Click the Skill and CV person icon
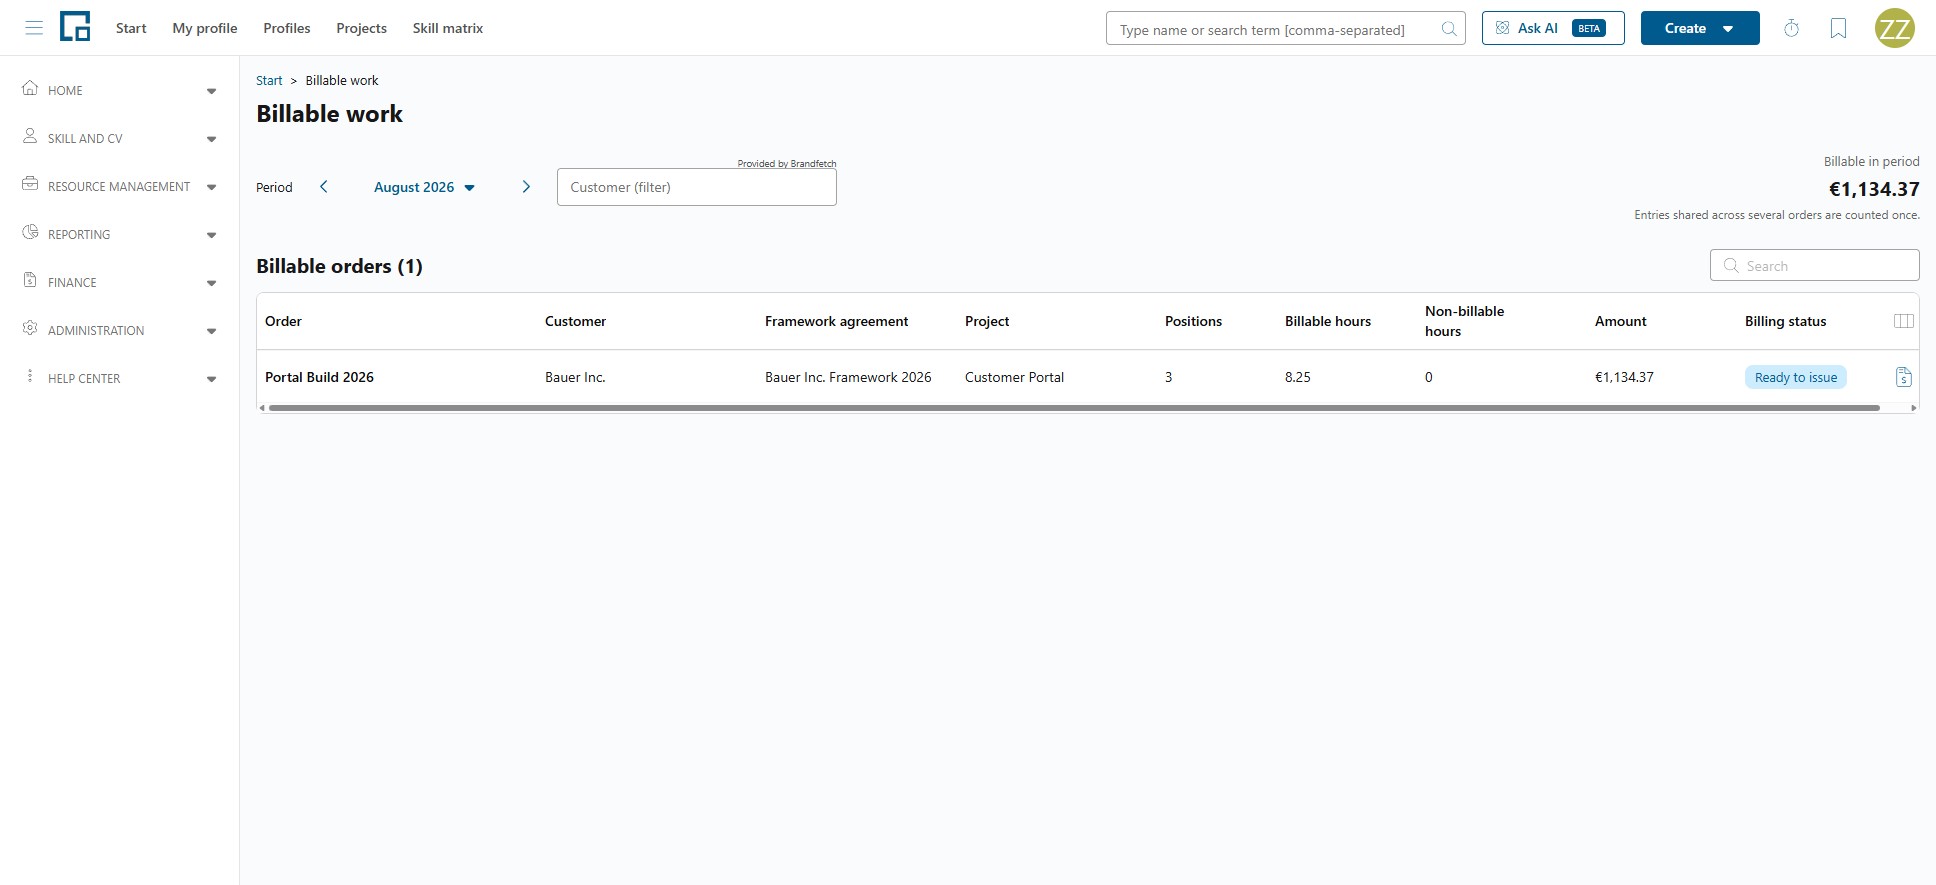Viewport: 1936px width, 885px height. pos(30,136)
